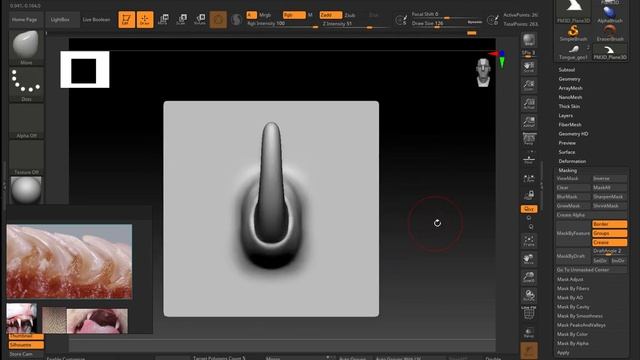The width and height of the screenshot is (640, 360).
Task: Click the Zoom document icon
Action: 529,85
